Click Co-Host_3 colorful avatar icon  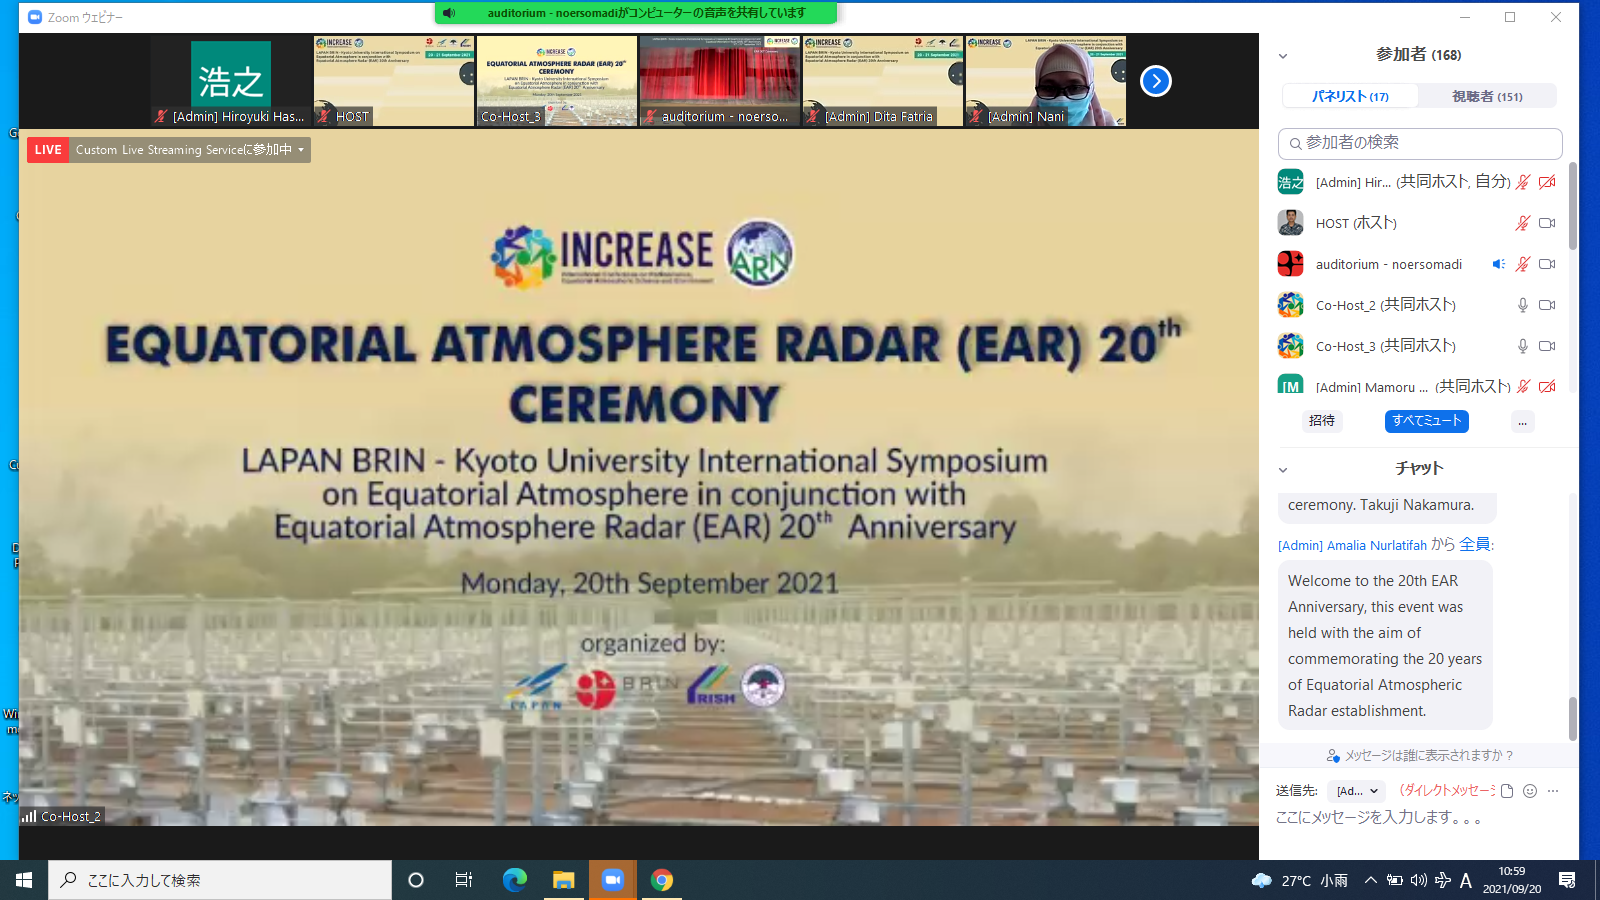(x=1290, y=346)
